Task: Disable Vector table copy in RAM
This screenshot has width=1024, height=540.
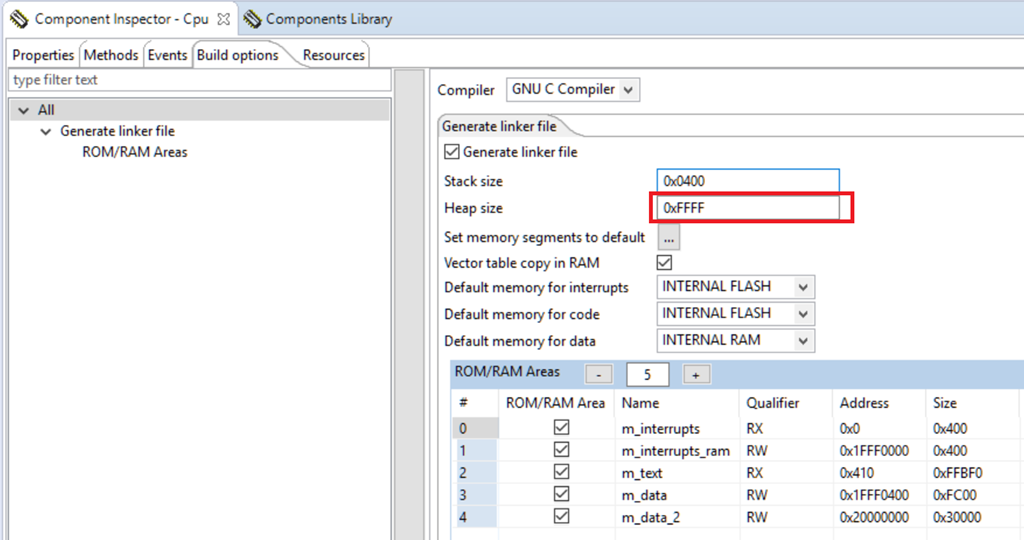Action: click(x=664, y=262)
